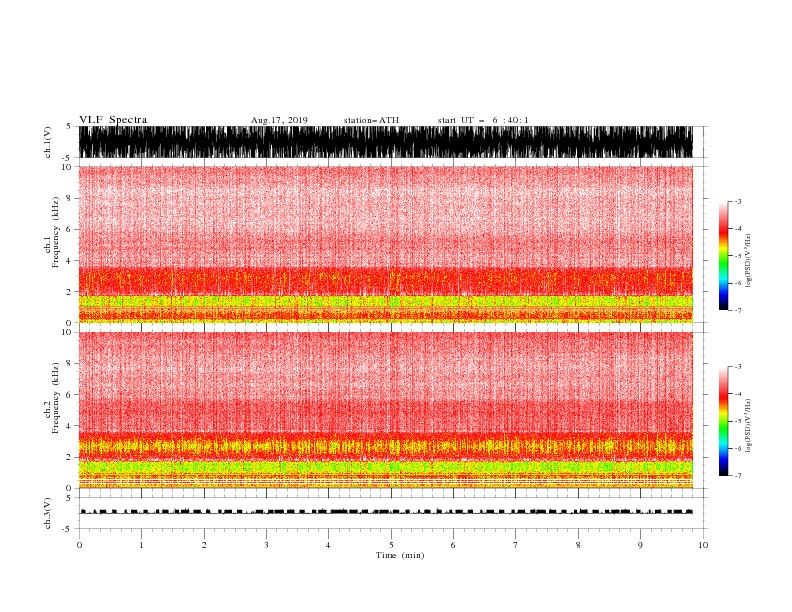This screenshot has height=612, width=792.
Task: Click the color scale bar beside ch.1 spectrogram
Action: point(723,256)
